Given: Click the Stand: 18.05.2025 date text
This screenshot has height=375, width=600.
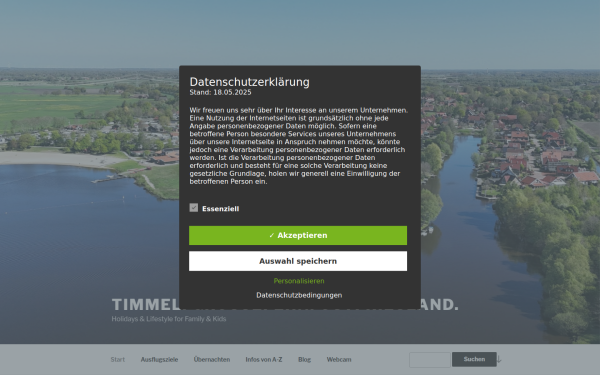Looking at the screenshot, I should (220, 92).
